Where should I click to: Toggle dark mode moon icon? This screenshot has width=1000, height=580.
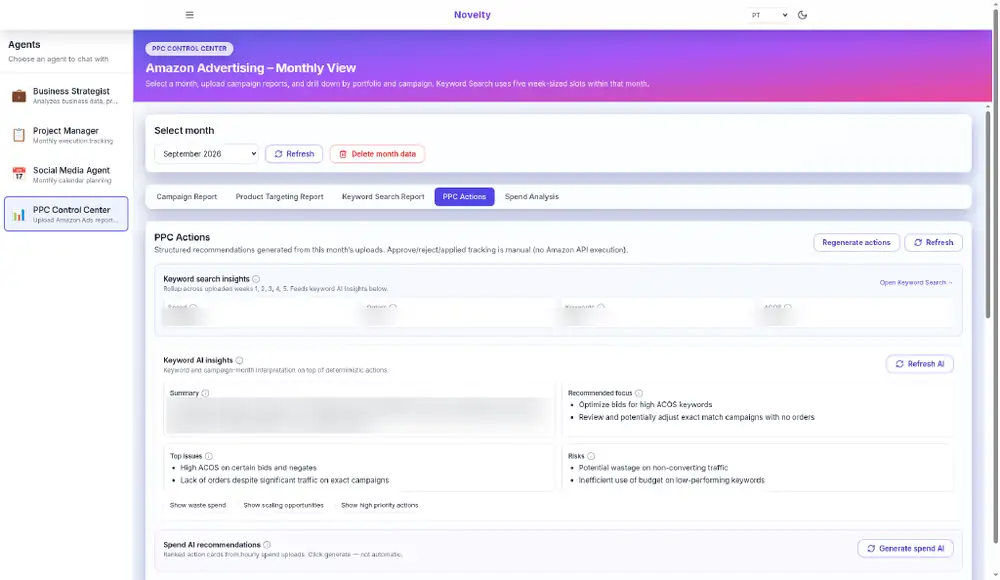pos(802,15)
